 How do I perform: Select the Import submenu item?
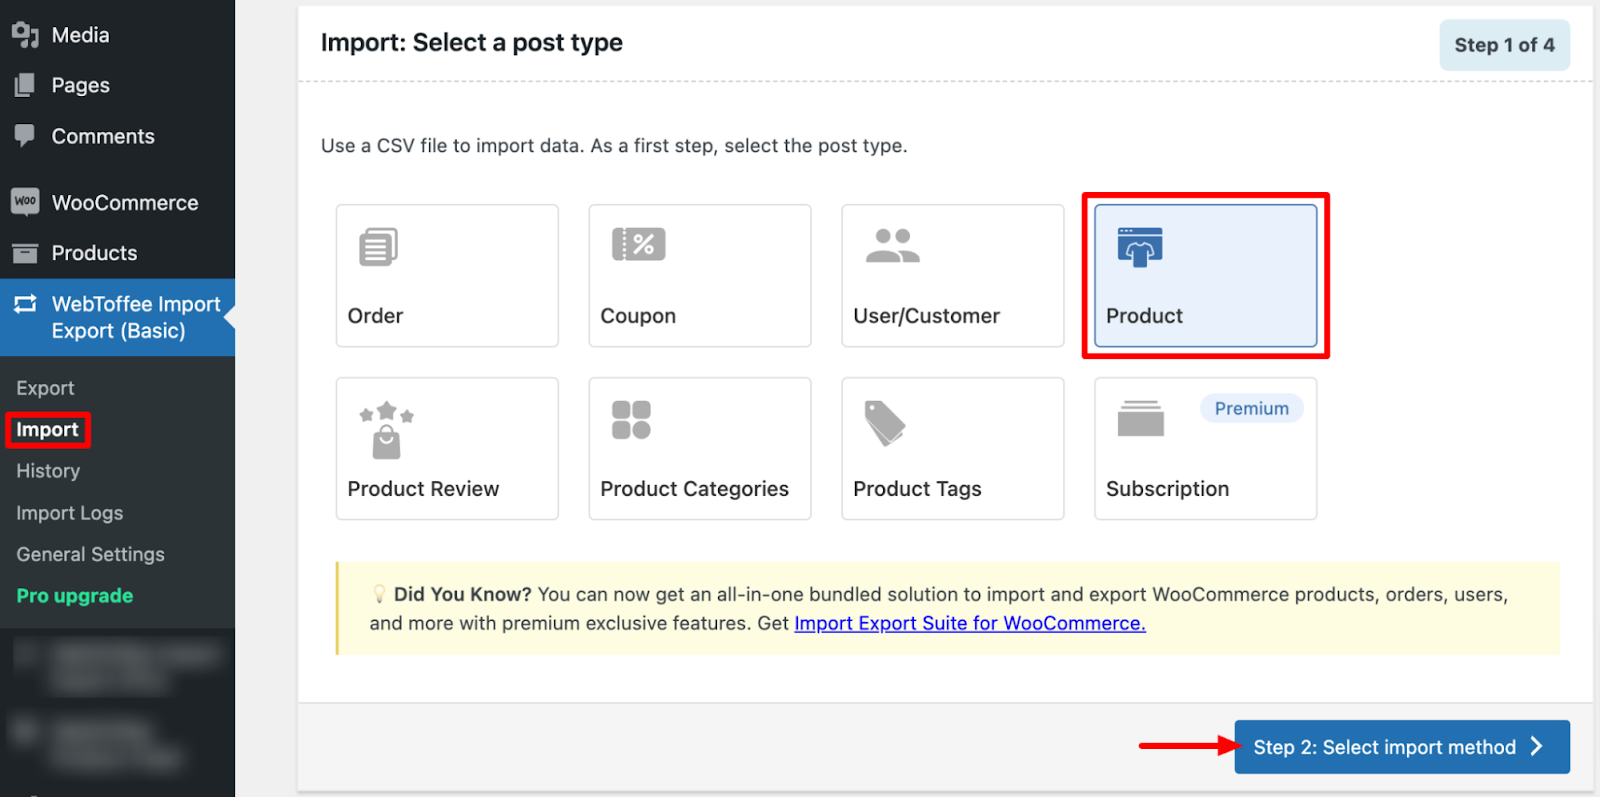tap(47, 430)
